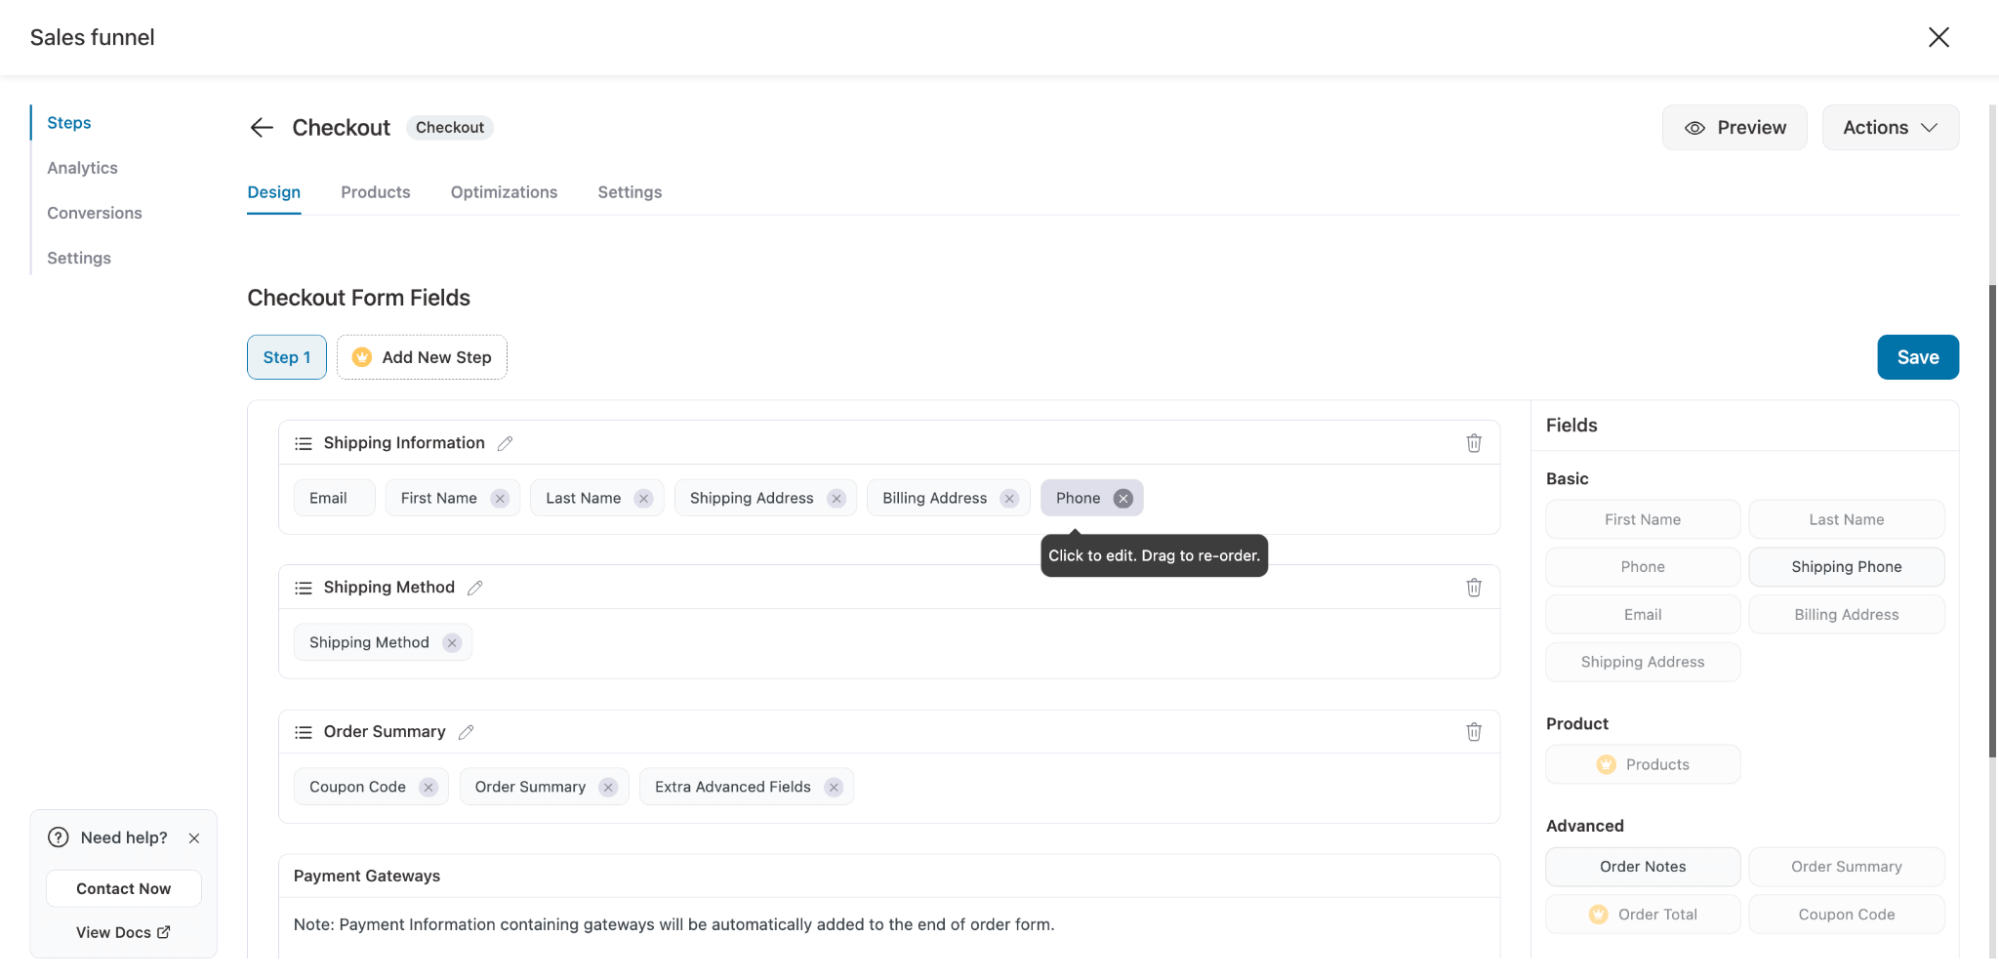
Task: Delete the Order Summary section
Action: 1474,731
